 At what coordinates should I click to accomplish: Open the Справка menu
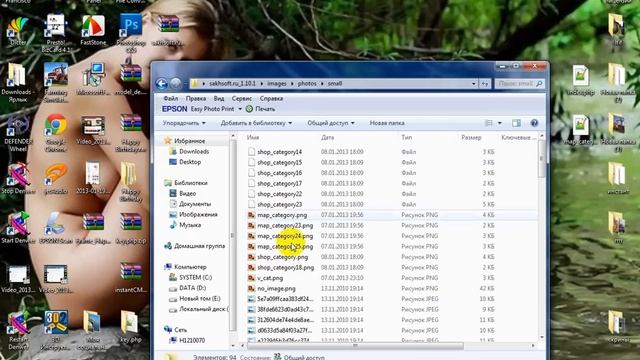click(x=271, y=98)
